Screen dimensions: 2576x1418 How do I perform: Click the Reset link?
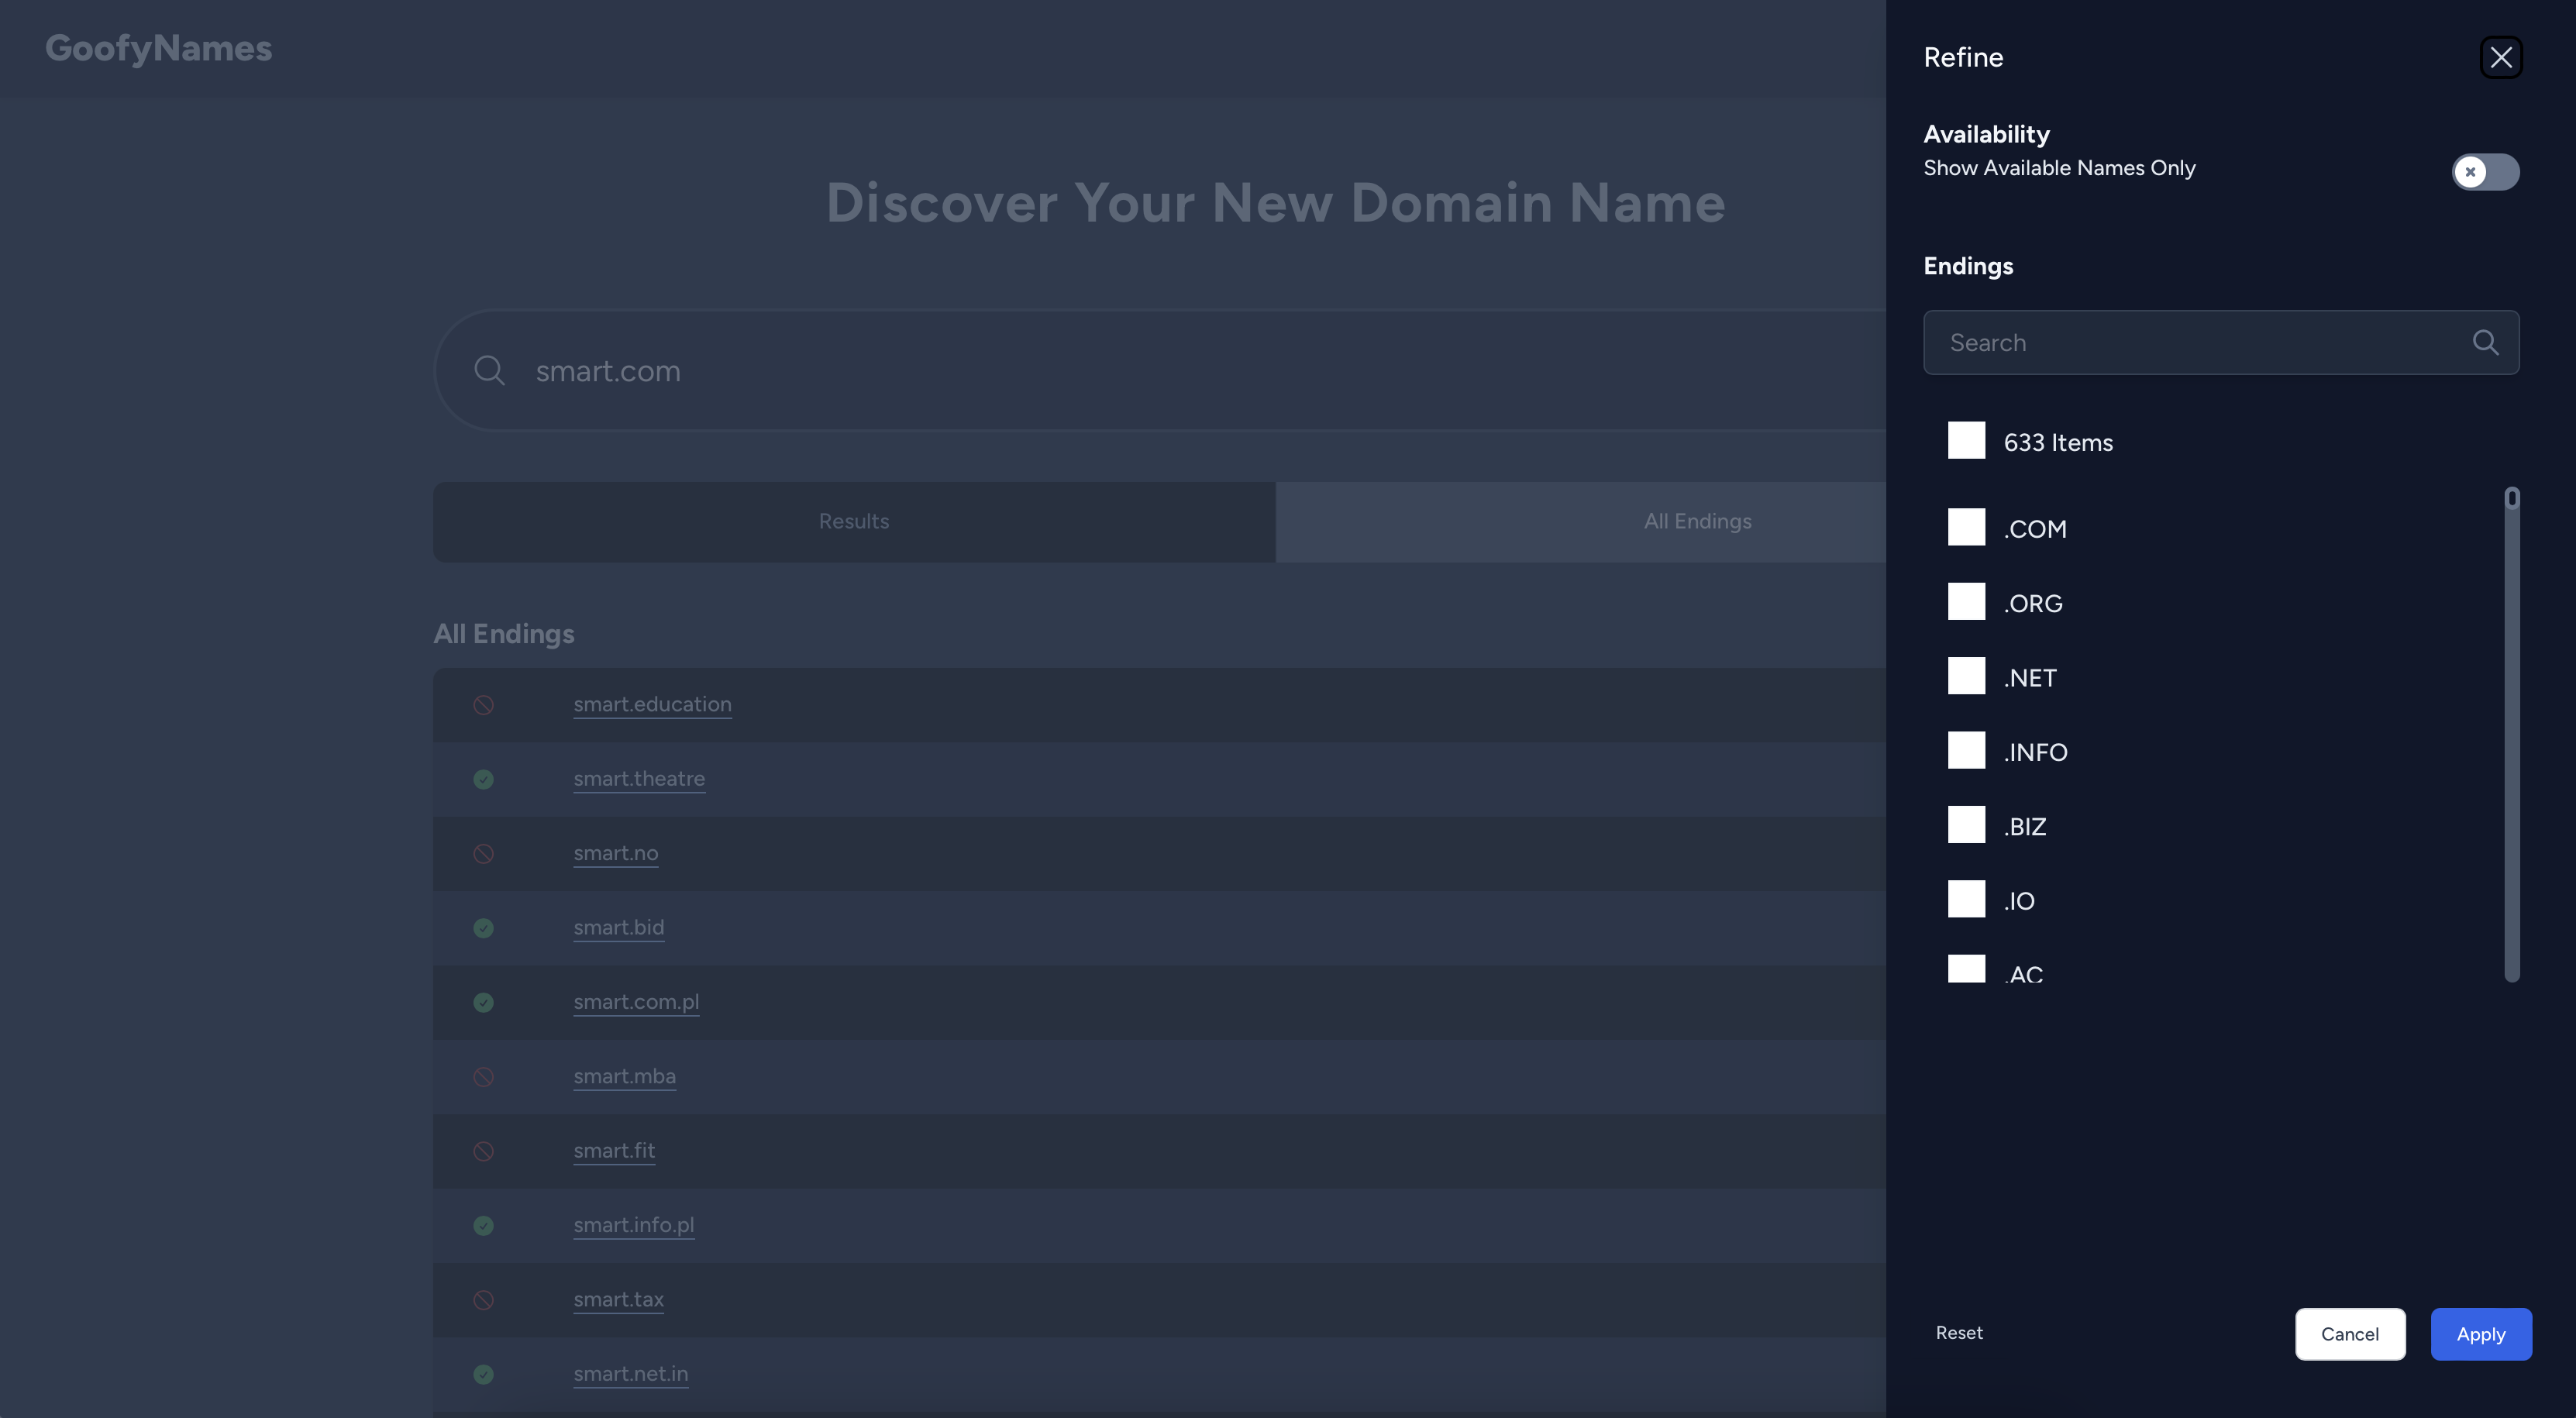click(x=1958, y=1333)
